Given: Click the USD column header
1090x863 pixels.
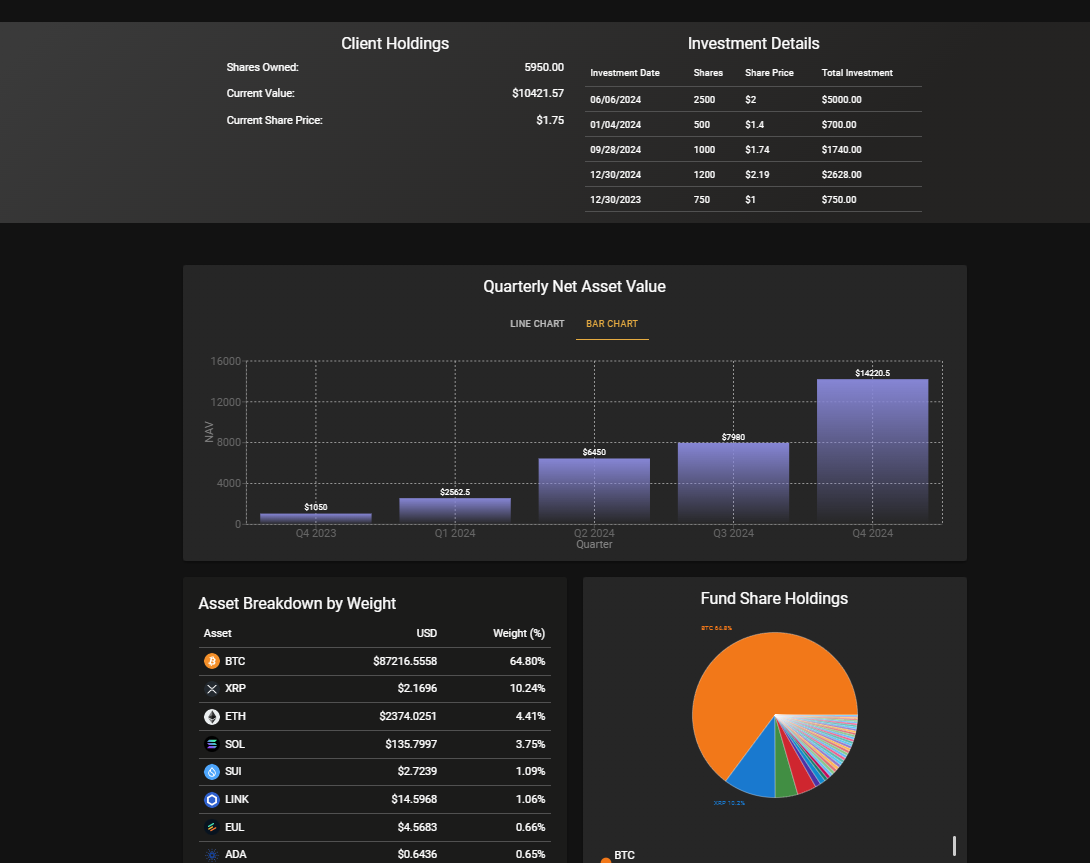Looking at the screenshot, I should pos(427,634).
